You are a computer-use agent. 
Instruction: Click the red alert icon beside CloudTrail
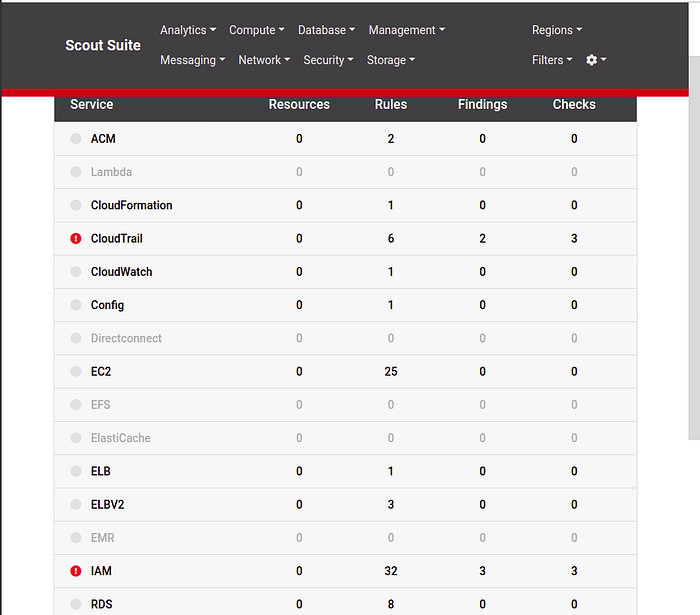tap(76, 239)
